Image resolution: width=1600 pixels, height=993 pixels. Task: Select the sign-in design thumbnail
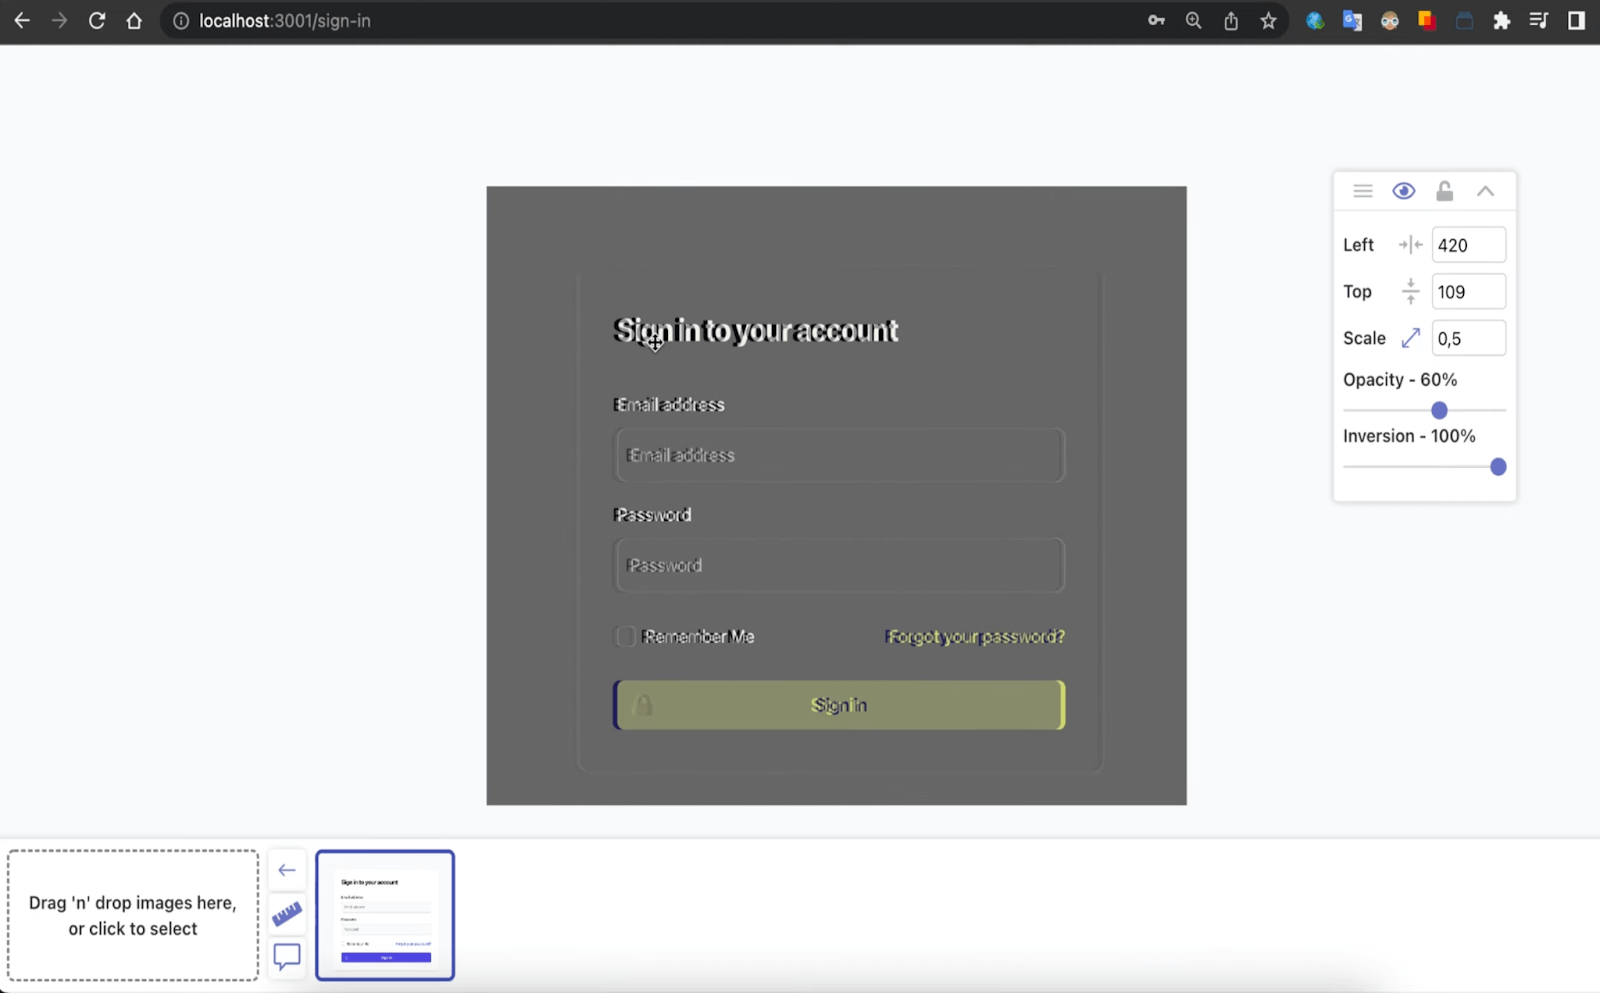pyautogui.click(x=385, y=915)
